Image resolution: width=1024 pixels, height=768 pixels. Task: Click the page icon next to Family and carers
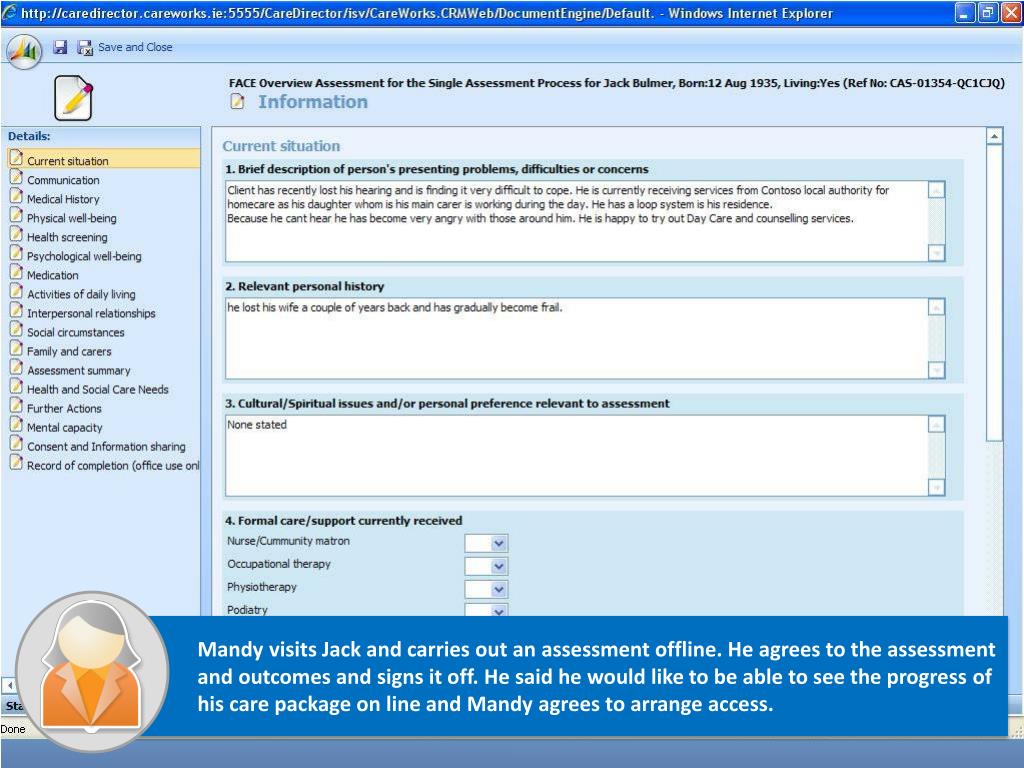pos(16,348)
